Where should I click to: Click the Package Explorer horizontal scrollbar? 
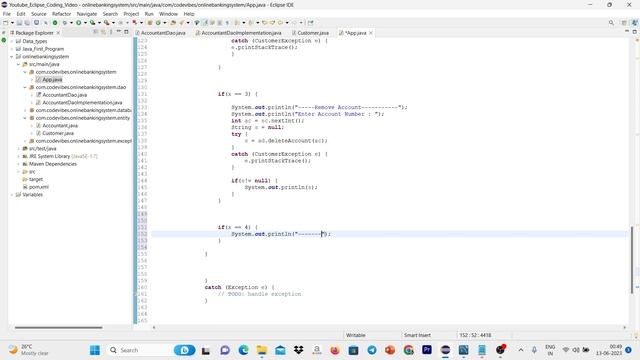point(58,327)
